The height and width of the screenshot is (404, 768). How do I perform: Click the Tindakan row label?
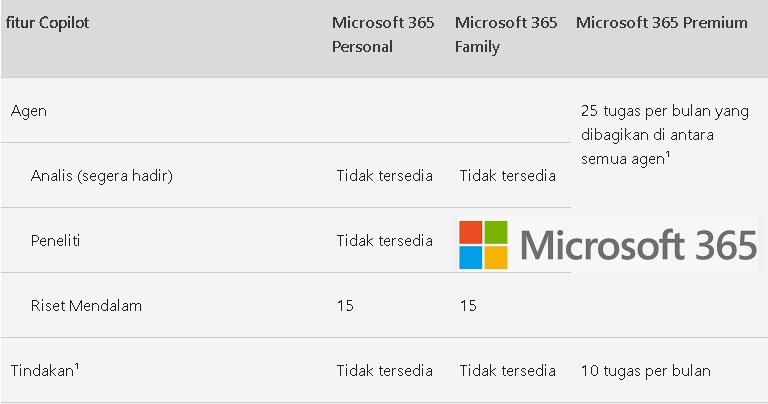[45, 370]
